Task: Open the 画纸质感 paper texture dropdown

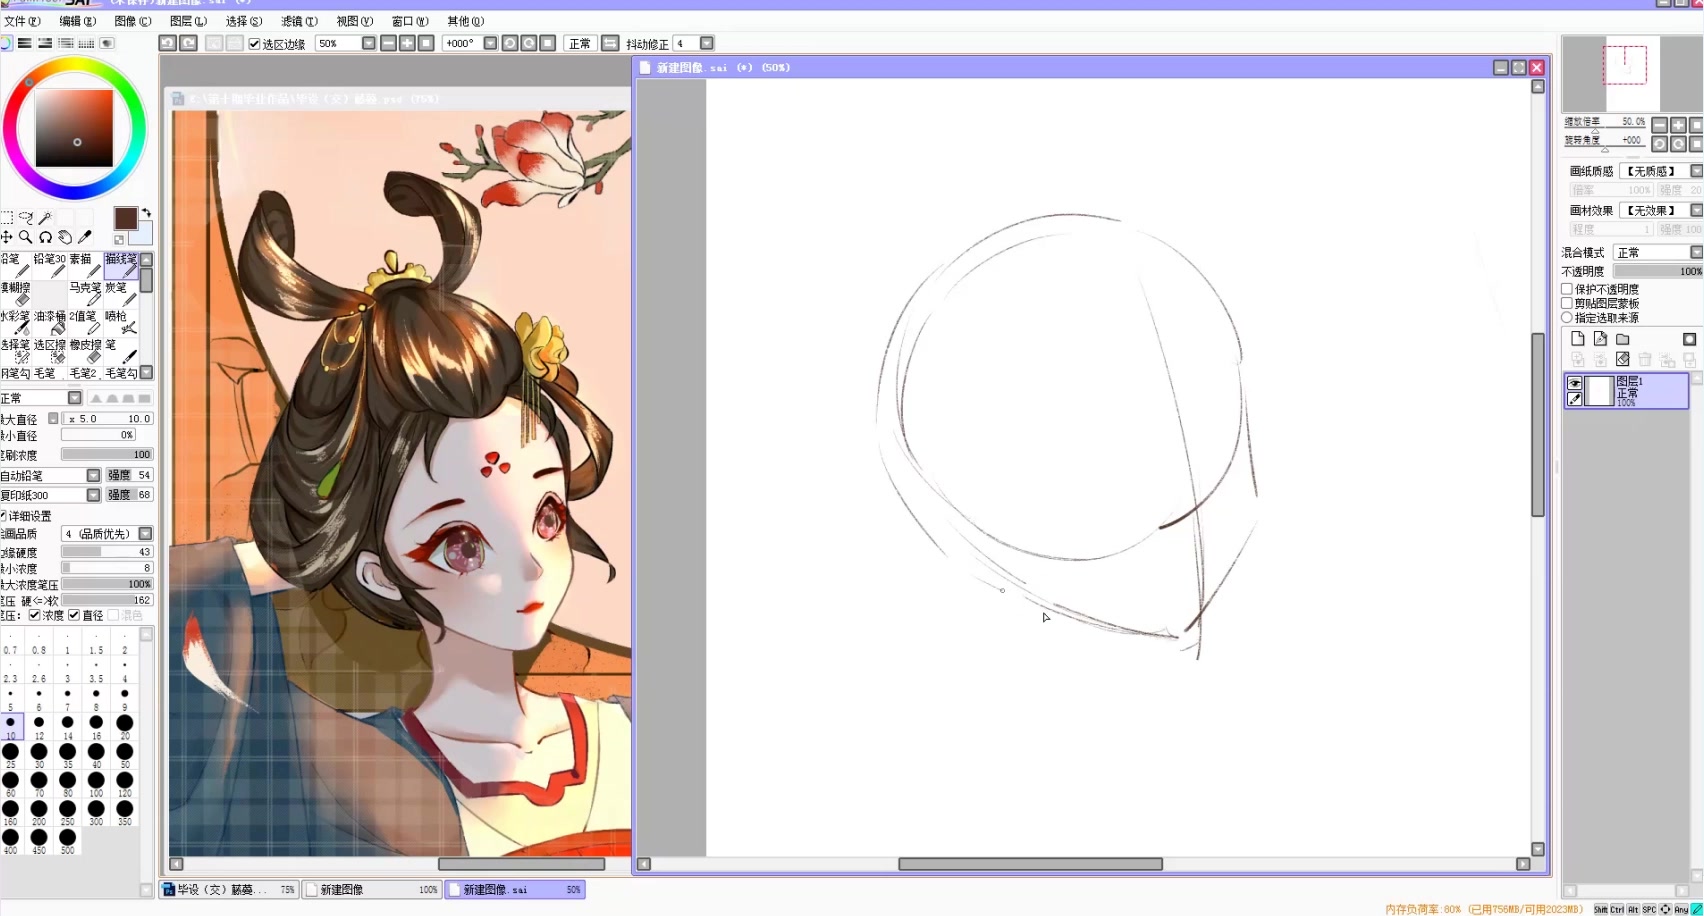Action: coord(1696,171)
